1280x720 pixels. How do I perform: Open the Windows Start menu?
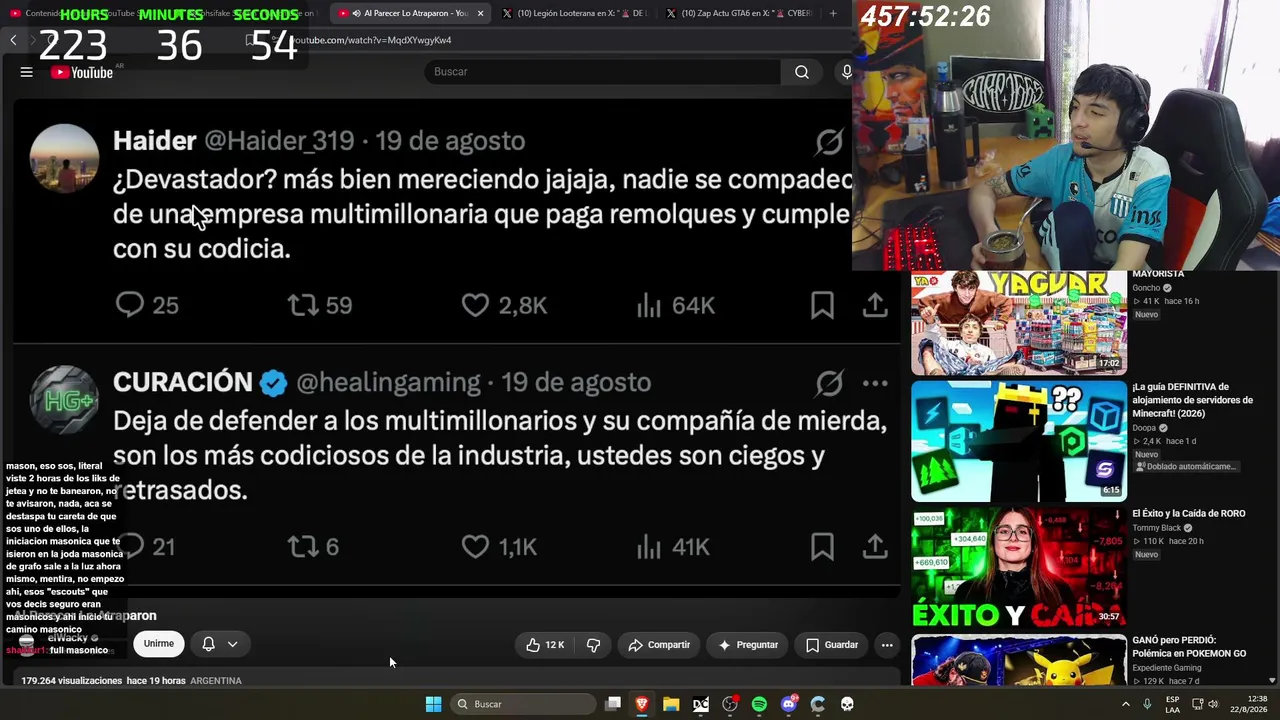(433, 704)
